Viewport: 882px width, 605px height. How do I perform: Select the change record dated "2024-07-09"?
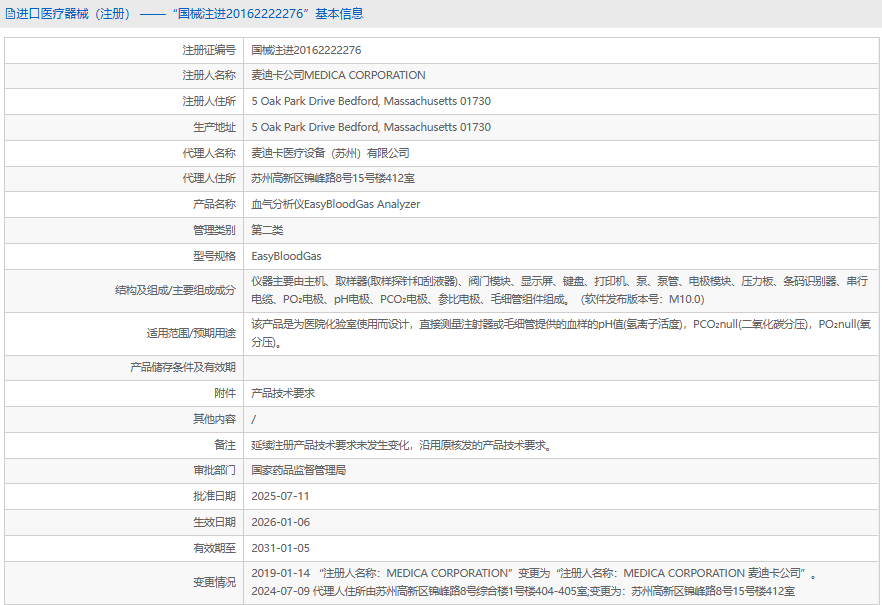point(523,591)
